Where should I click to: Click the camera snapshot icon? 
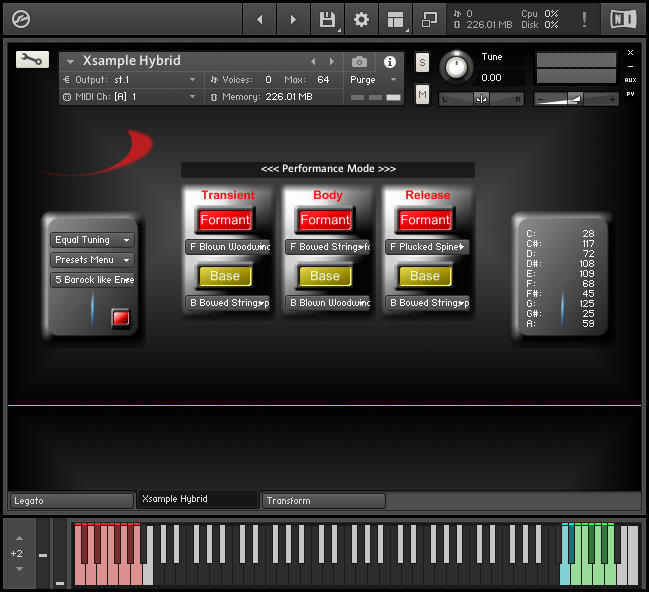click(359, 62)
